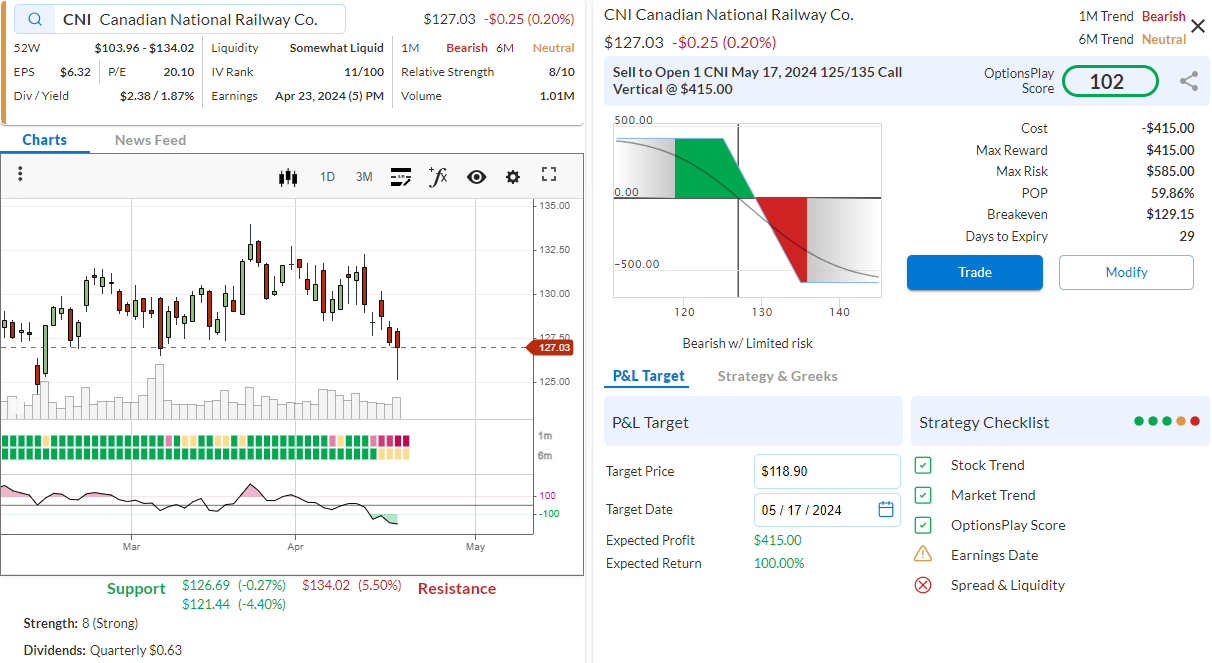Click the 52W range $103.96 - $134.02
1212x663 pixels.
(144, 48)
